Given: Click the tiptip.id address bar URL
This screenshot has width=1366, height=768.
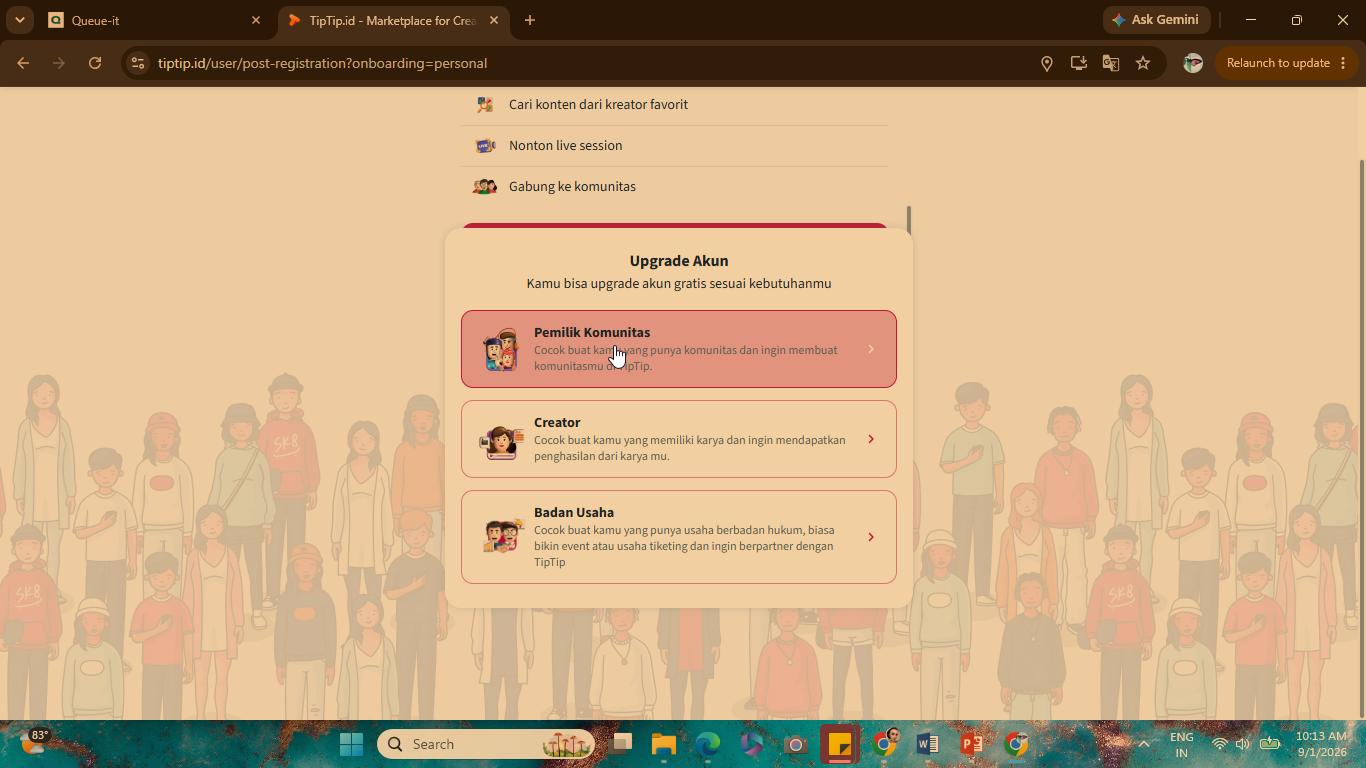Looking at the screenshot, I should (322, 63).
